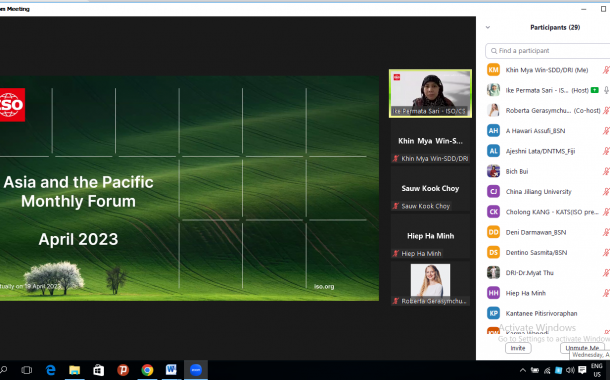Click the muted mic icon for Deni Darmawan_BSN
This screenshot has width=610, height=380.
point(606,232)
